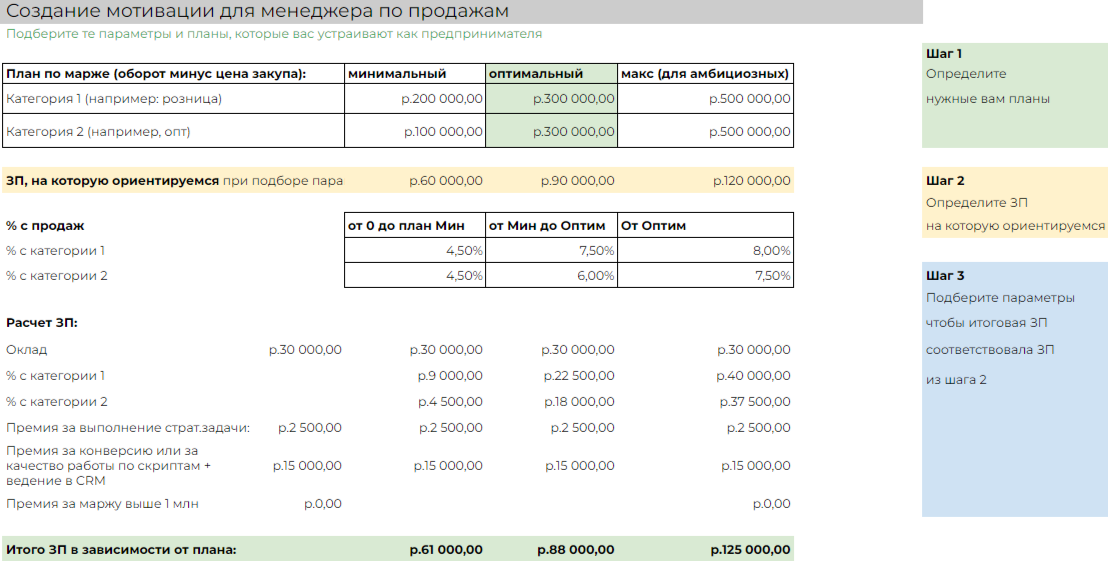Click 'р.2 500,00' in the макс column
Viewport: 1108px width, 561px height.
pos(758,428)
